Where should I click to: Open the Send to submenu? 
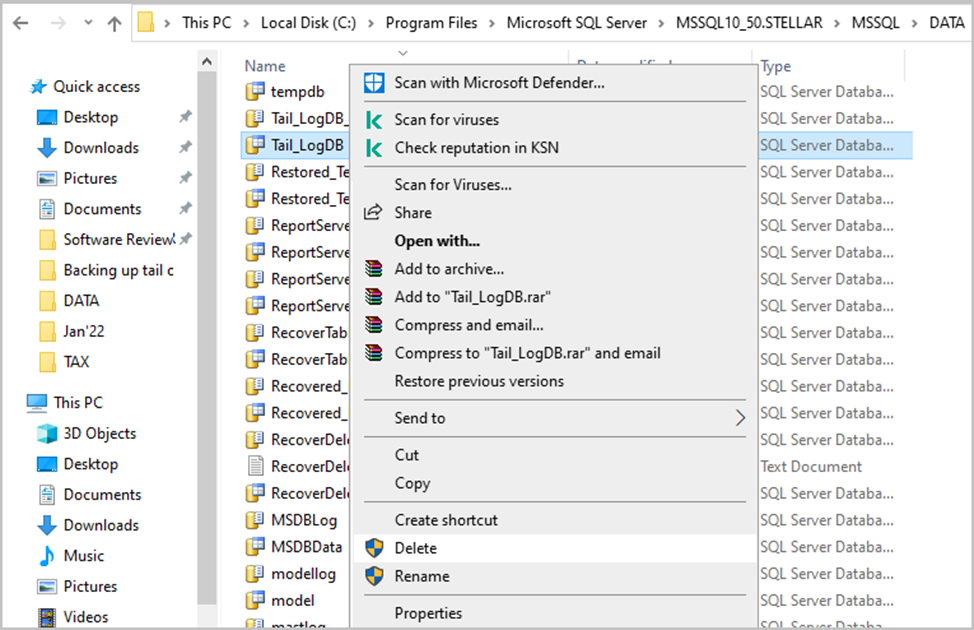pos(554,418)
